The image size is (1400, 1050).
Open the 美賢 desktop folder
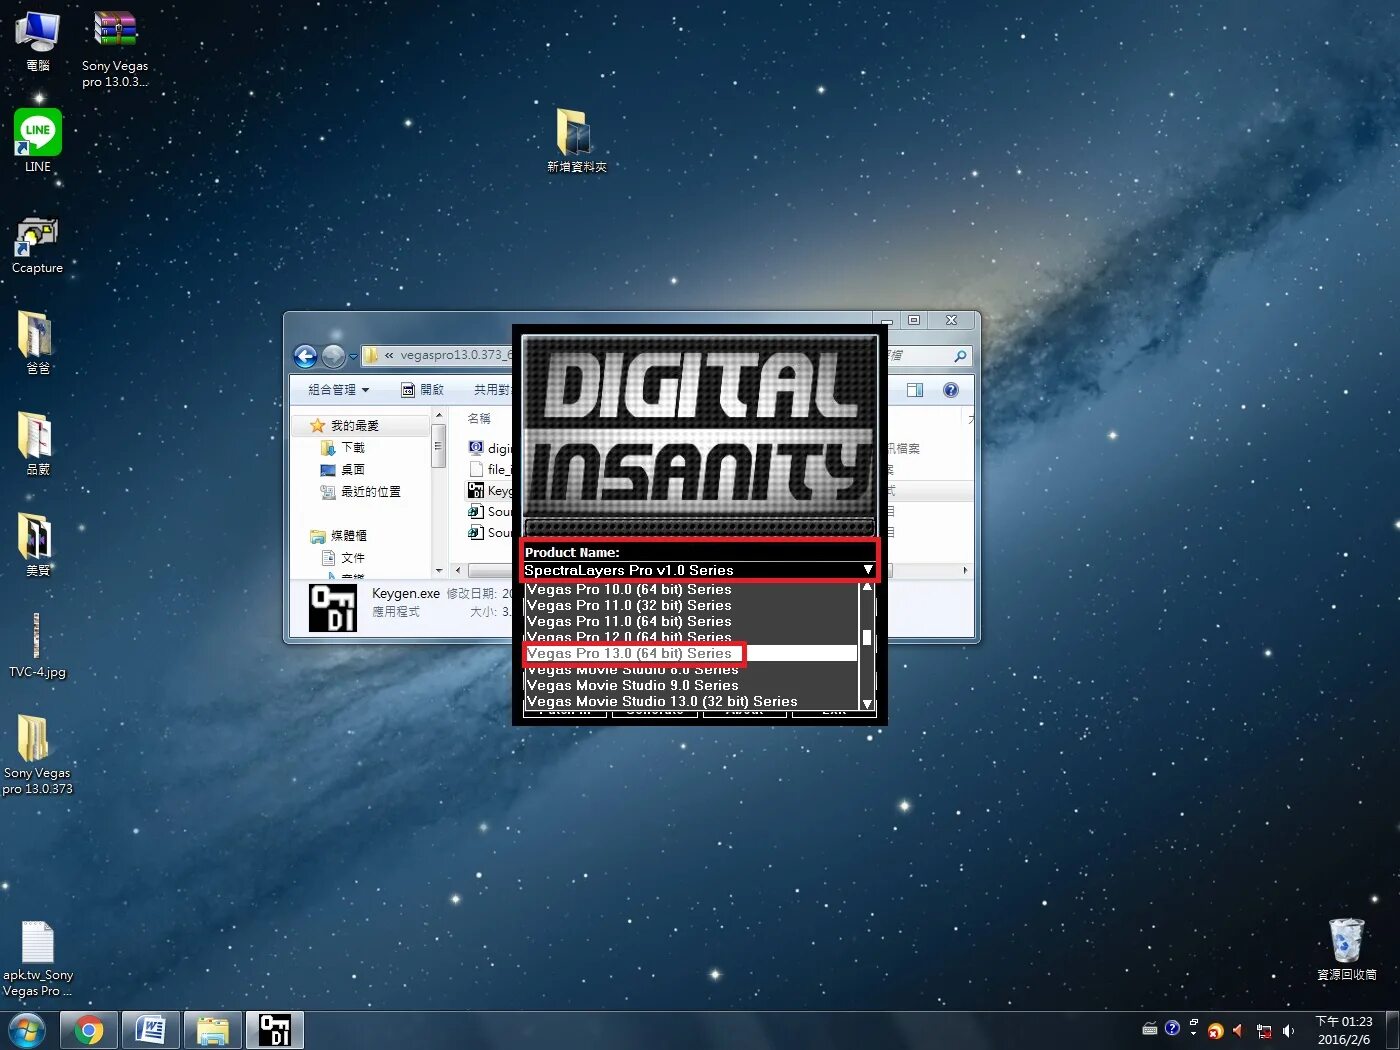[x=37, y=544]
